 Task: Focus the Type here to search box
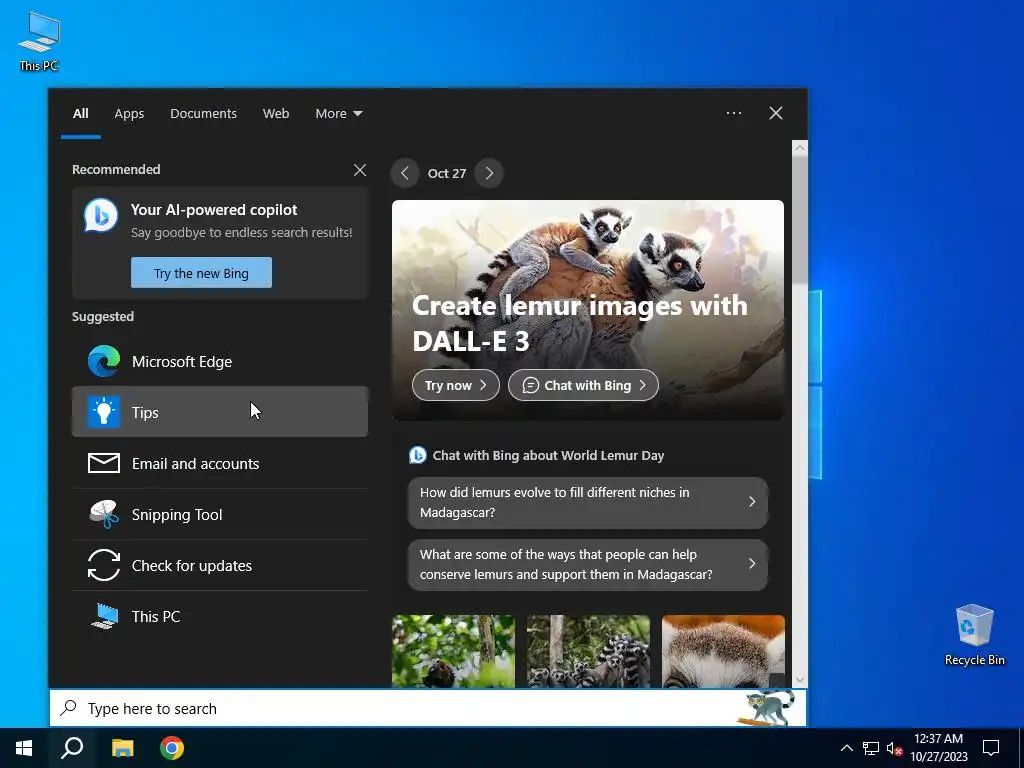[428, 708]
